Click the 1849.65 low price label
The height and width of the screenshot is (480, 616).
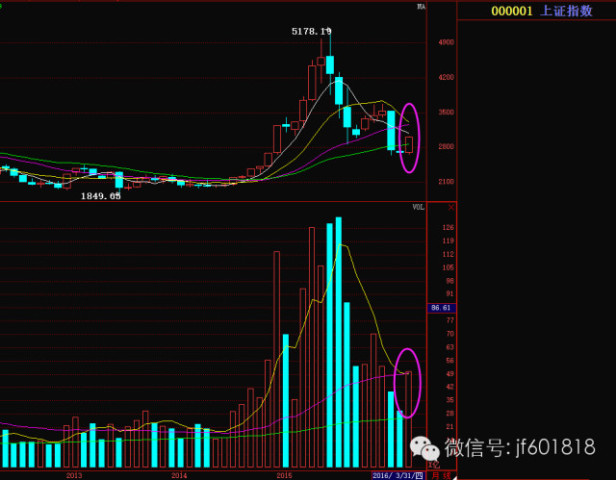[101, 196]
